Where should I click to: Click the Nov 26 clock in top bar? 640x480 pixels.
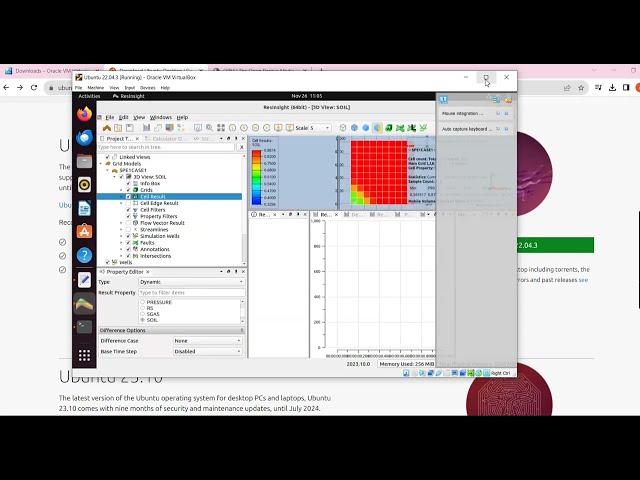[x=307, y=96]
